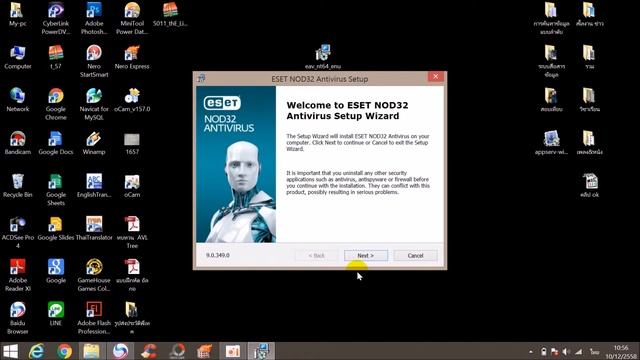Select the LINE desktop icon

pyautogui.click(x=56, y=314)
